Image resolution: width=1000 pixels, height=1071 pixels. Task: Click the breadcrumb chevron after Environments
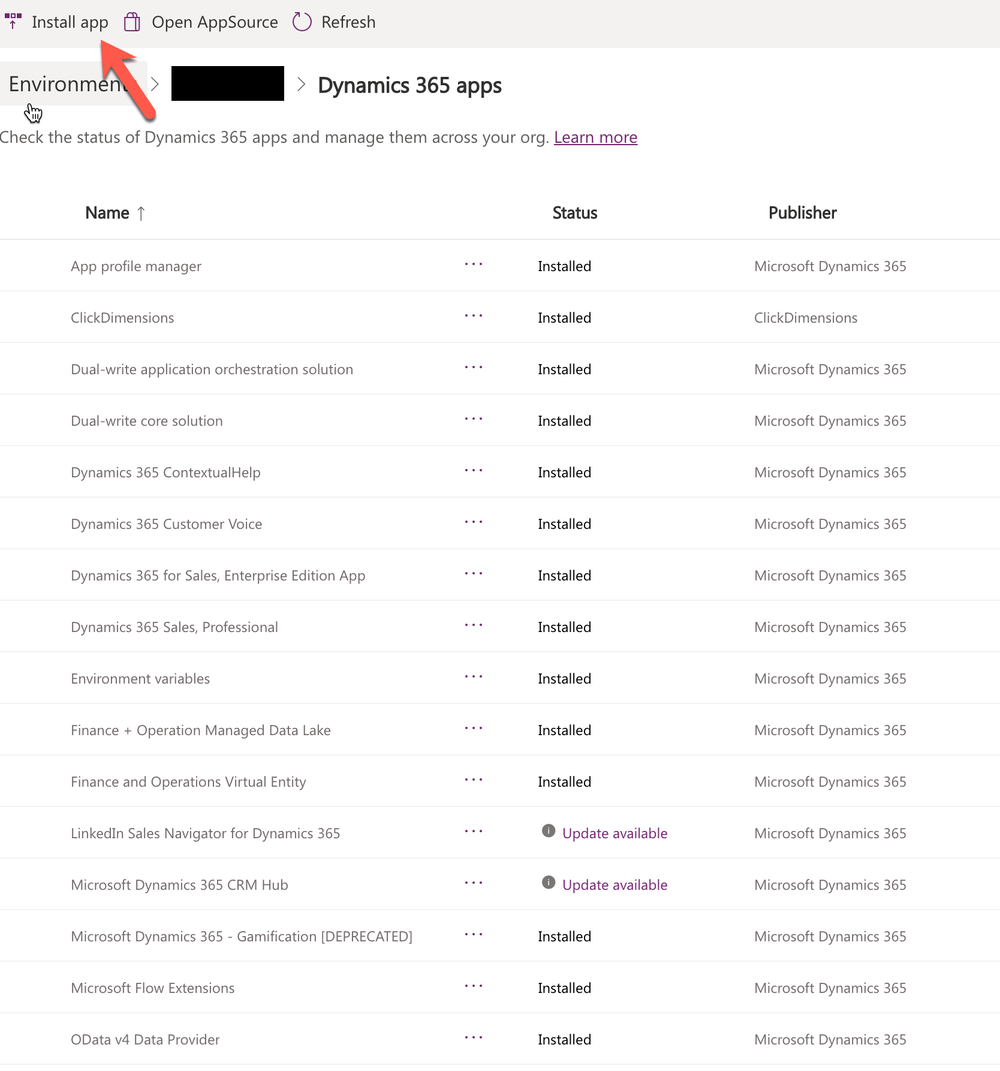(x=154, y=84)
